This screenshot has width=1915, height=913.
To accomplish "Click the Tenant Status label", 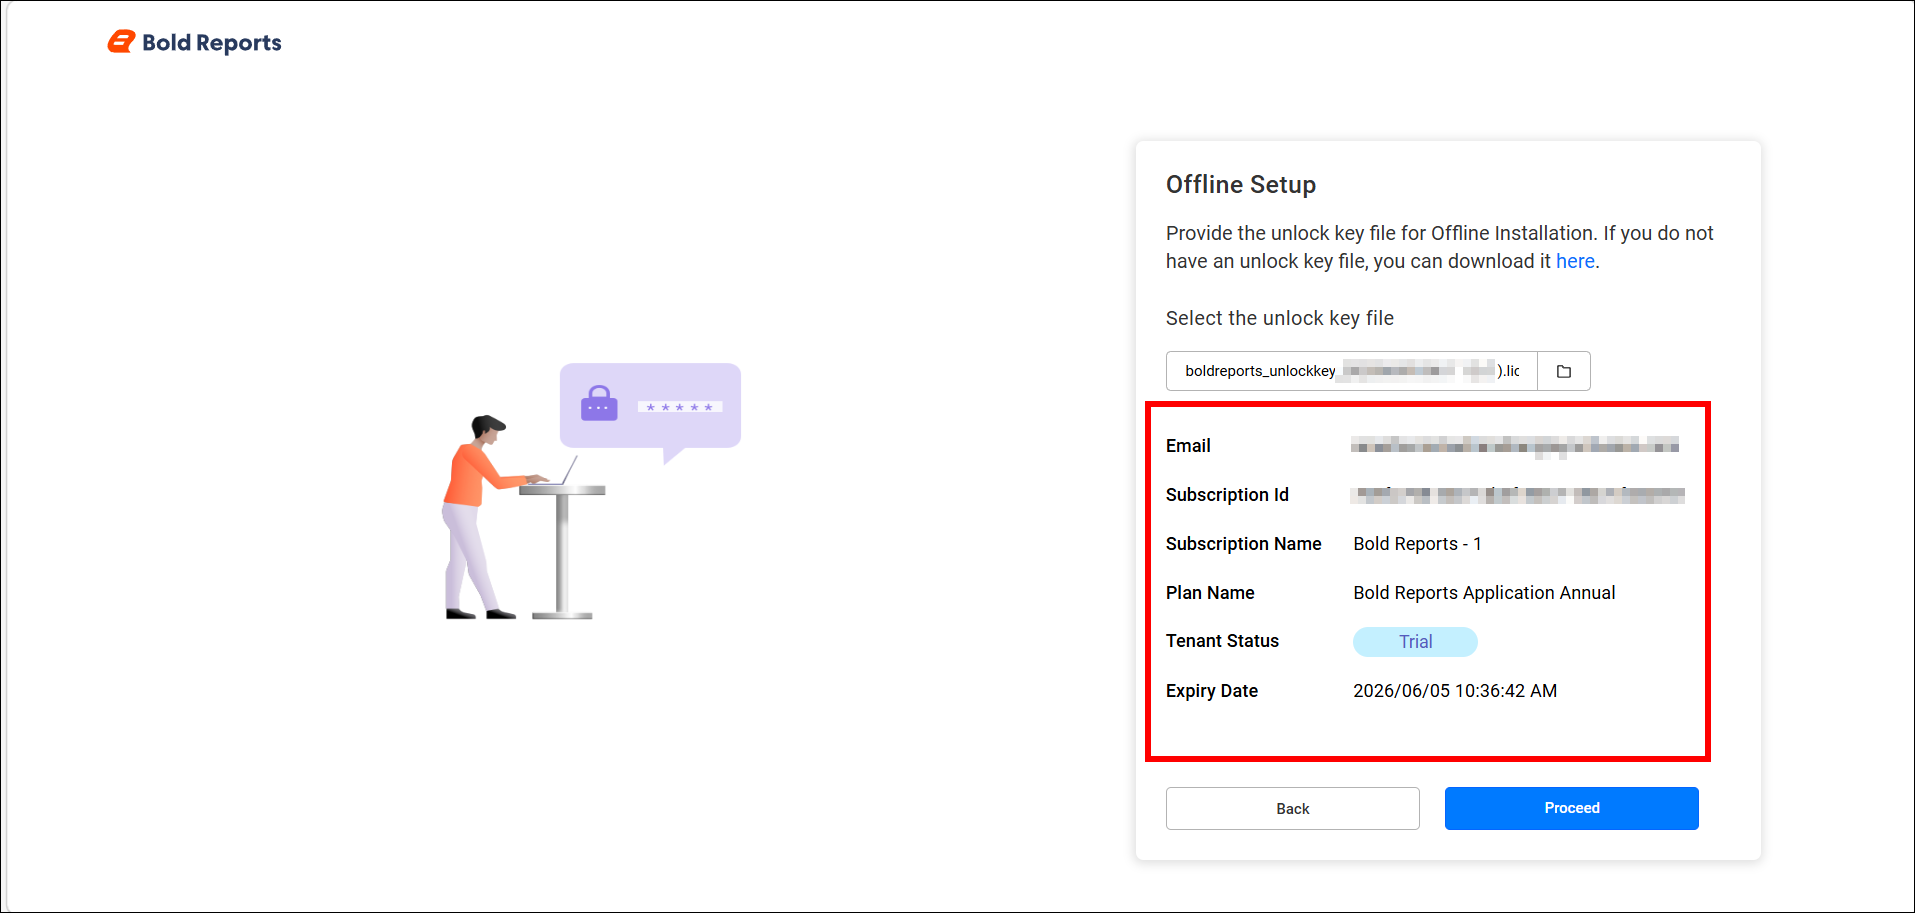I will coord(1222,641).
